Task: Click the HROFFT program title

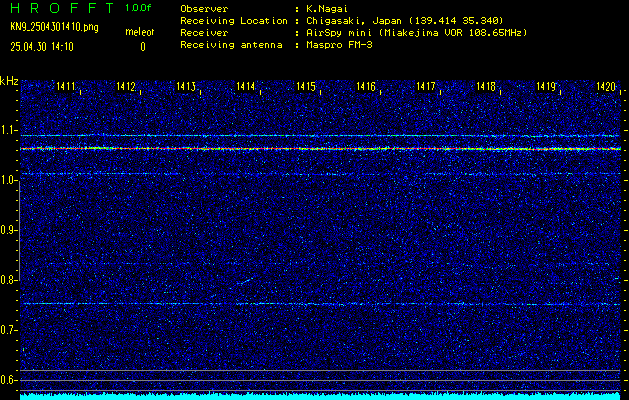Action: tap(62, 8)
